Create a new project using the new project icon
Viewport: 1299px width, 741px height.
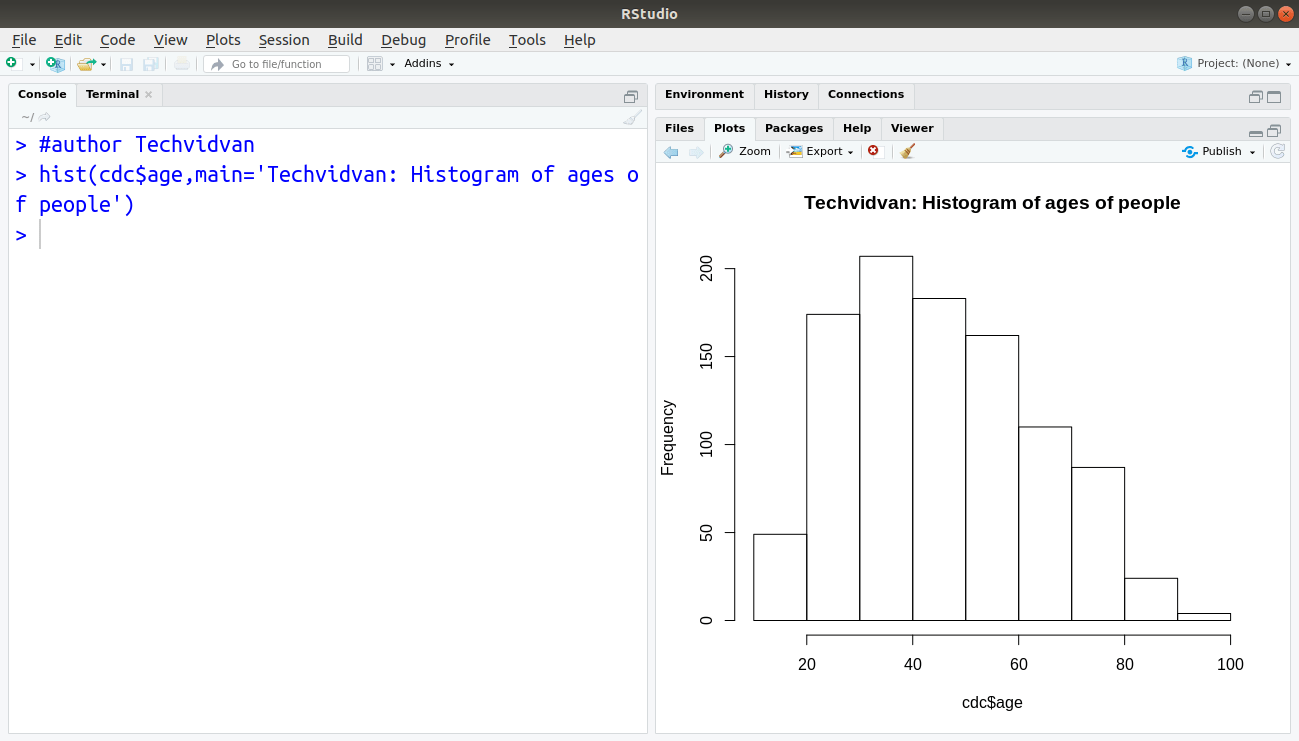tap(55, 63)
